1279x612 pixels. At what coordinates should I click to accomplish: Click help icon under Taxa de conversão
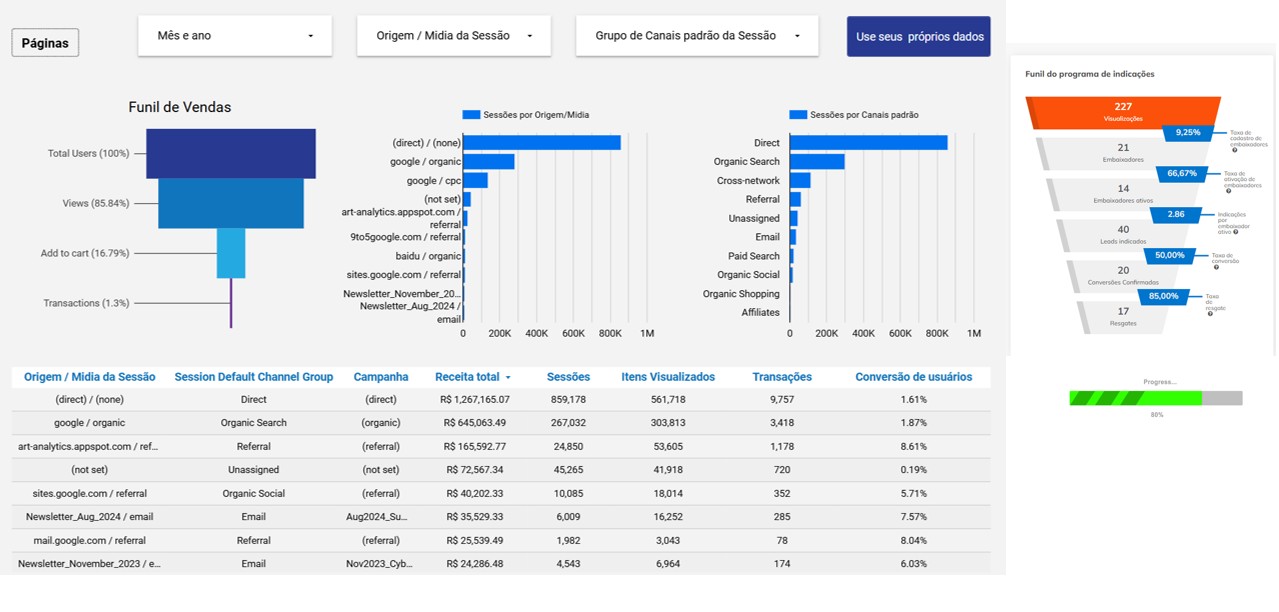[1216, 267]
